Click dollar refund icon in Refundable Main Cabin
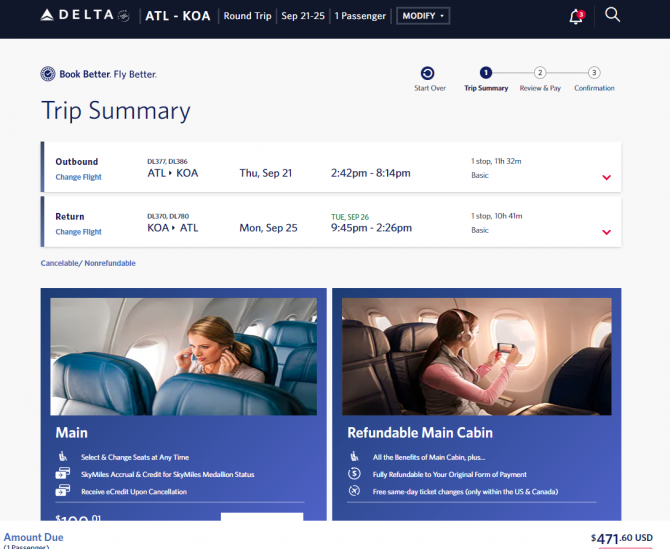 tap(354, 473)
